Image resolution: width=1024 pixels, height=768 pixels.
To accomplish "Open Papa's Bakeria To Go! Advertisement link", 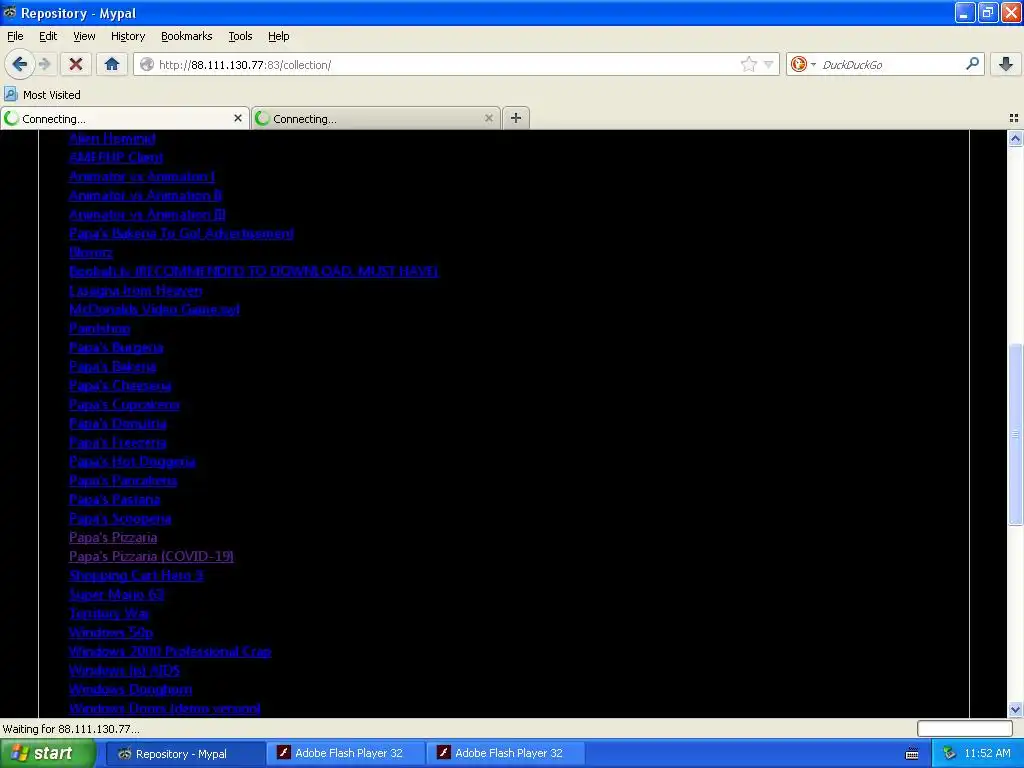I will click(182, 233).
